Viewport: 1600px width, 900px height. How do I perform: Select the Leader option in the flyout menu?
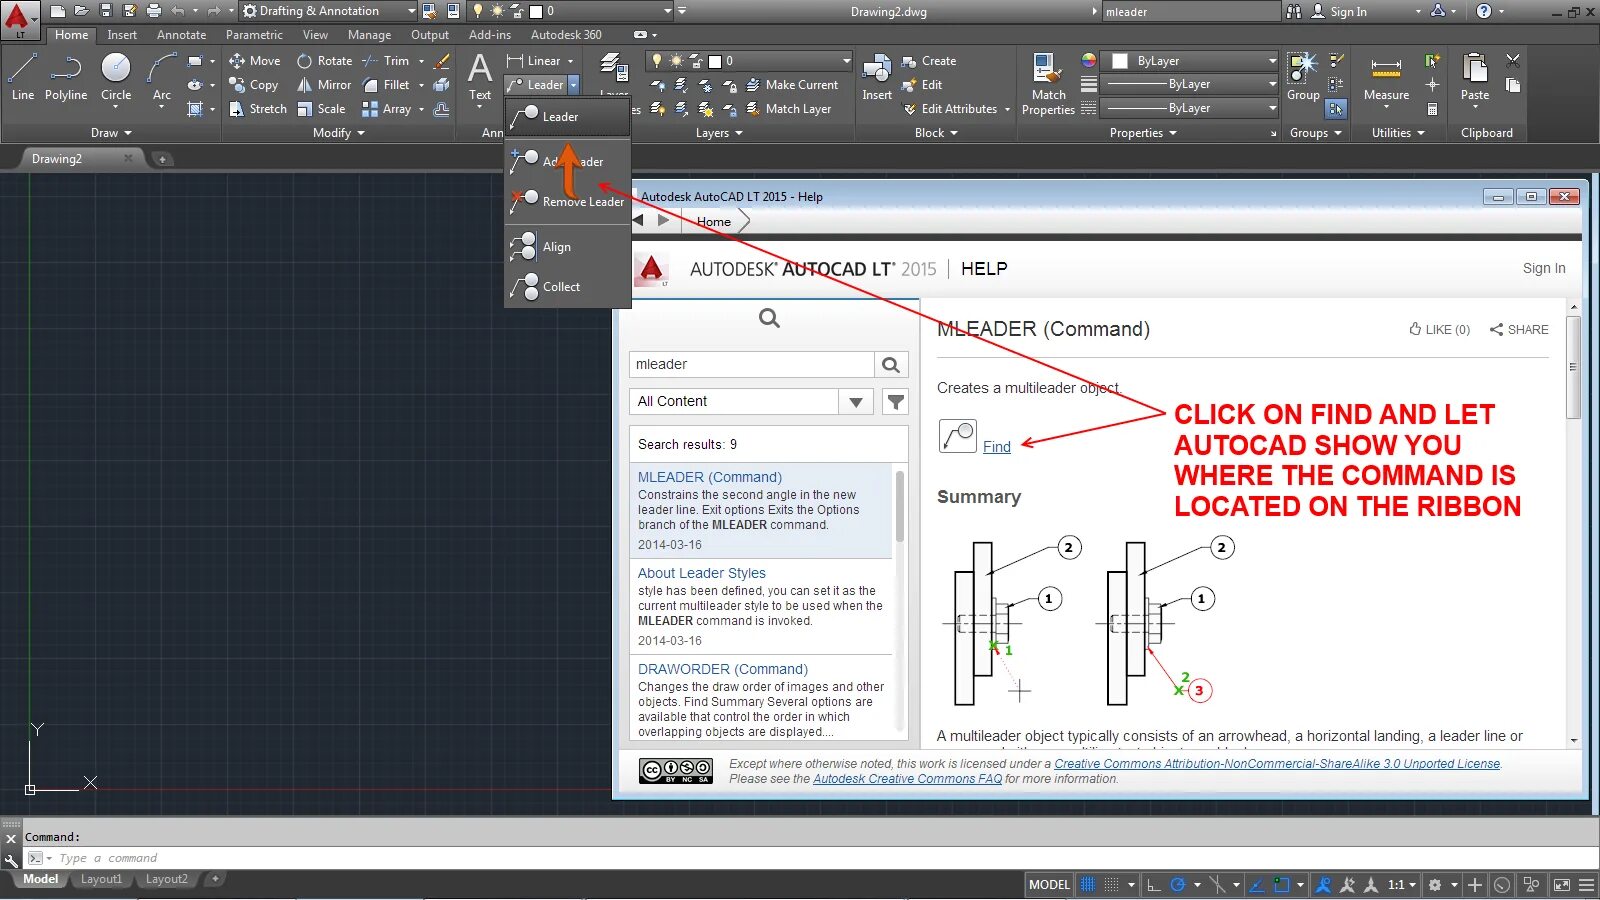(x=567, y=117)
